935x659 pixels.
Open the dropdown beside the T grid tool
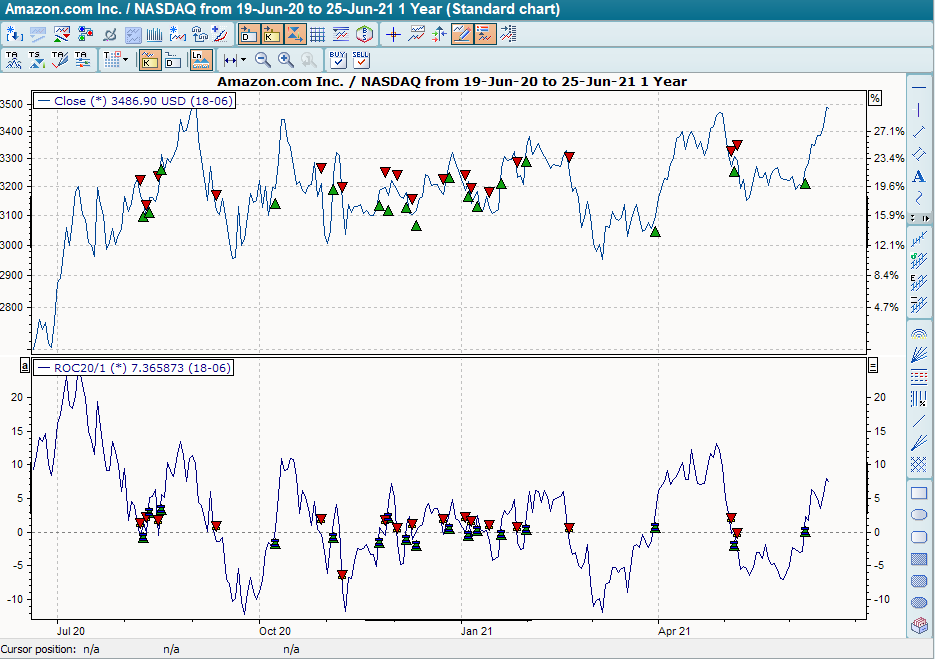(x=126, y=60)
